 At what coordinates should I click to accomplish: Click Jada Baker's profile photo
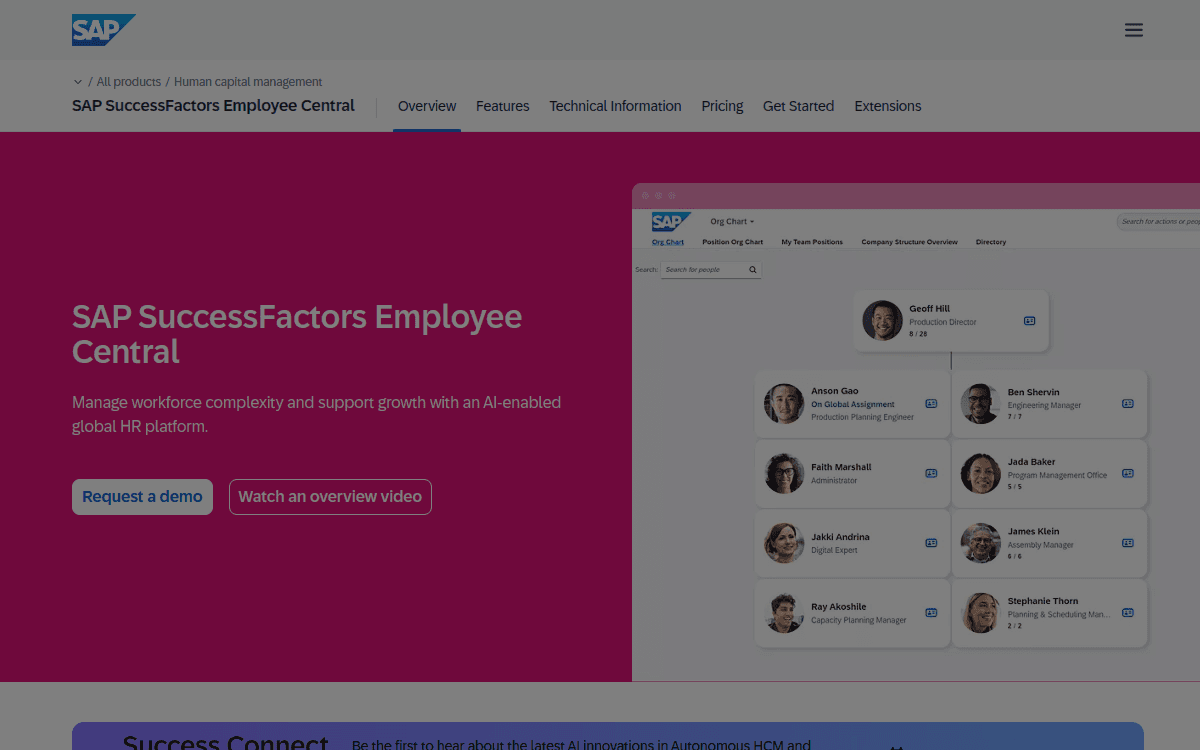click(981, 474)
